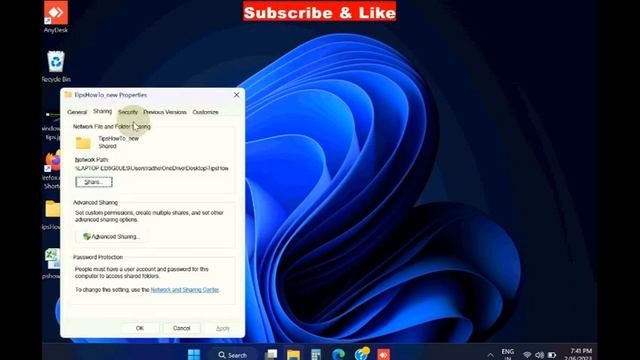Select the Sharing tab
Viewport: 640px width, 360px height.
pyautogui.click(x=102, y=111)
